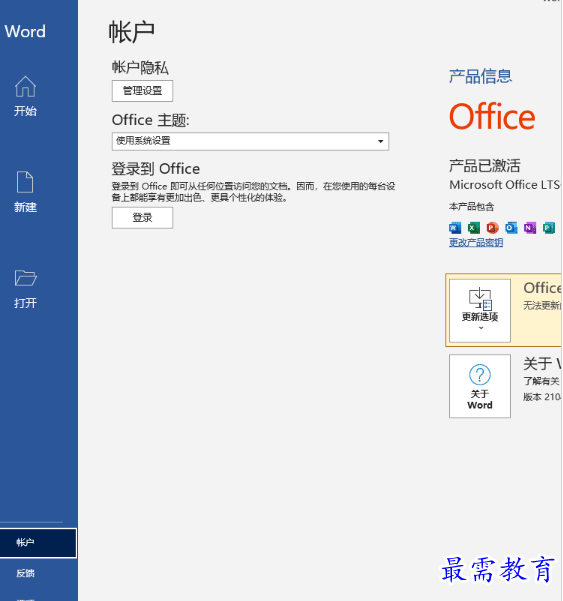The width and height of the screenshot is (563, 601).
Task: Click the Word title in sidebar
Action: pyautogui.click(x=25, y=31)
